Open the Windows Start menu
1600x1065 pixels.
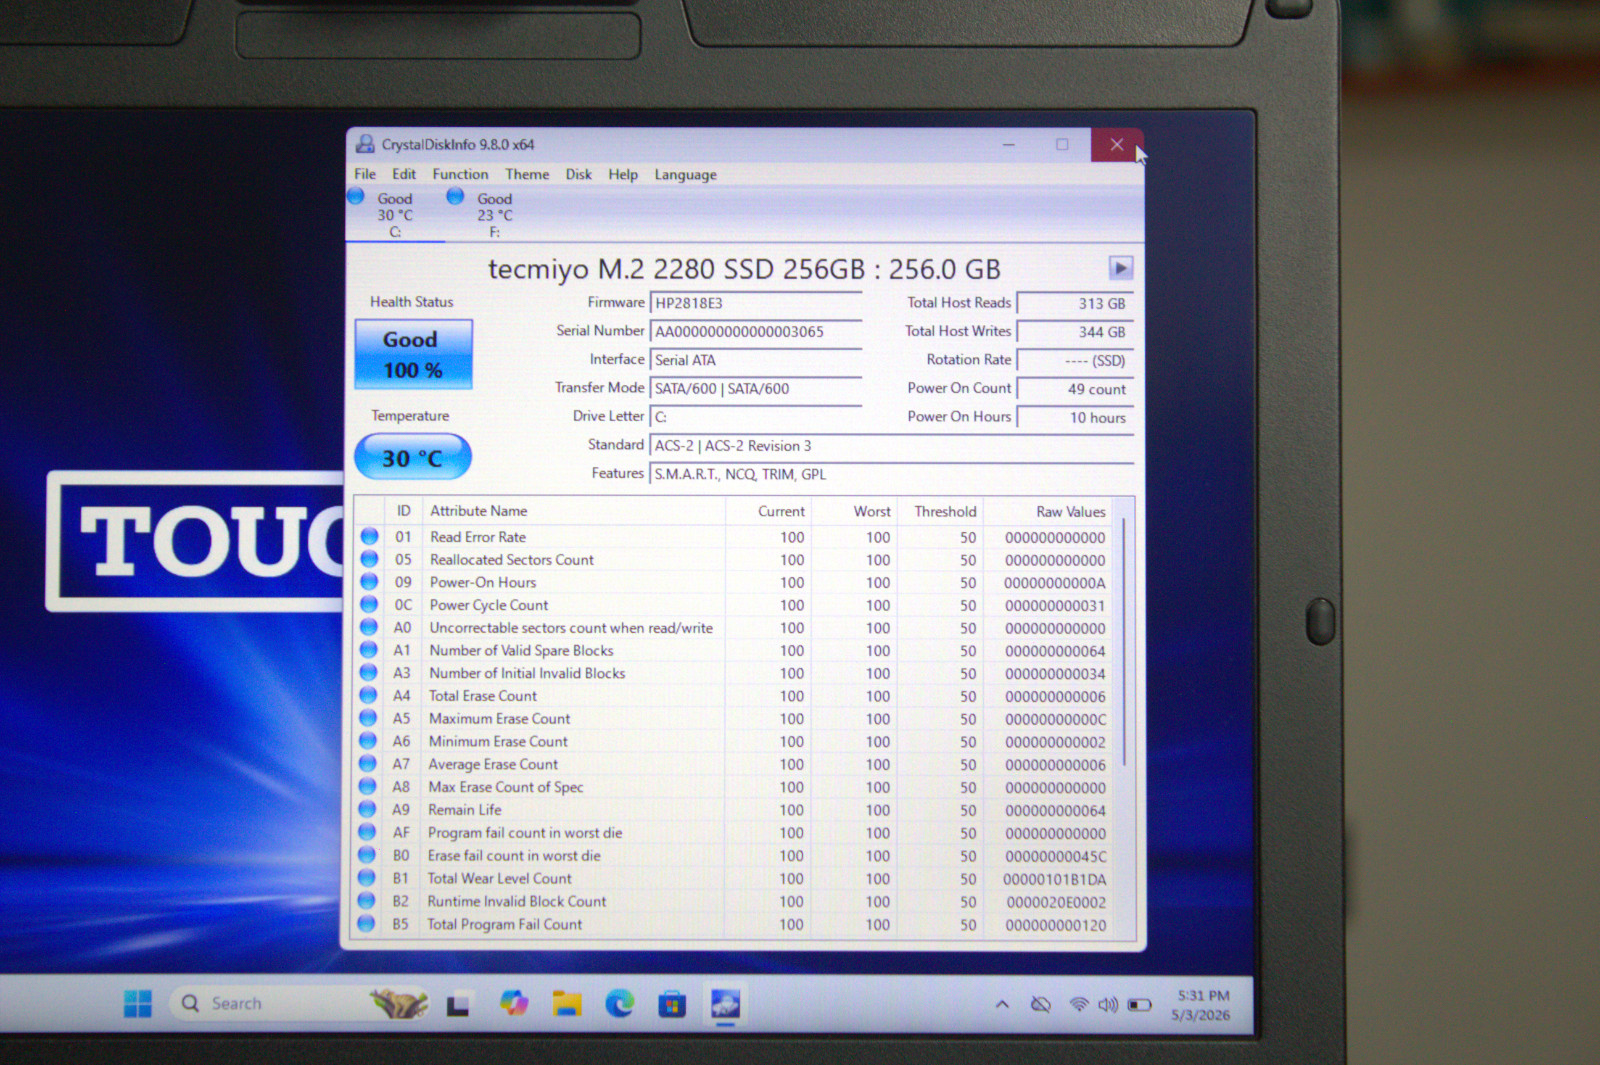coord(138,1003)
